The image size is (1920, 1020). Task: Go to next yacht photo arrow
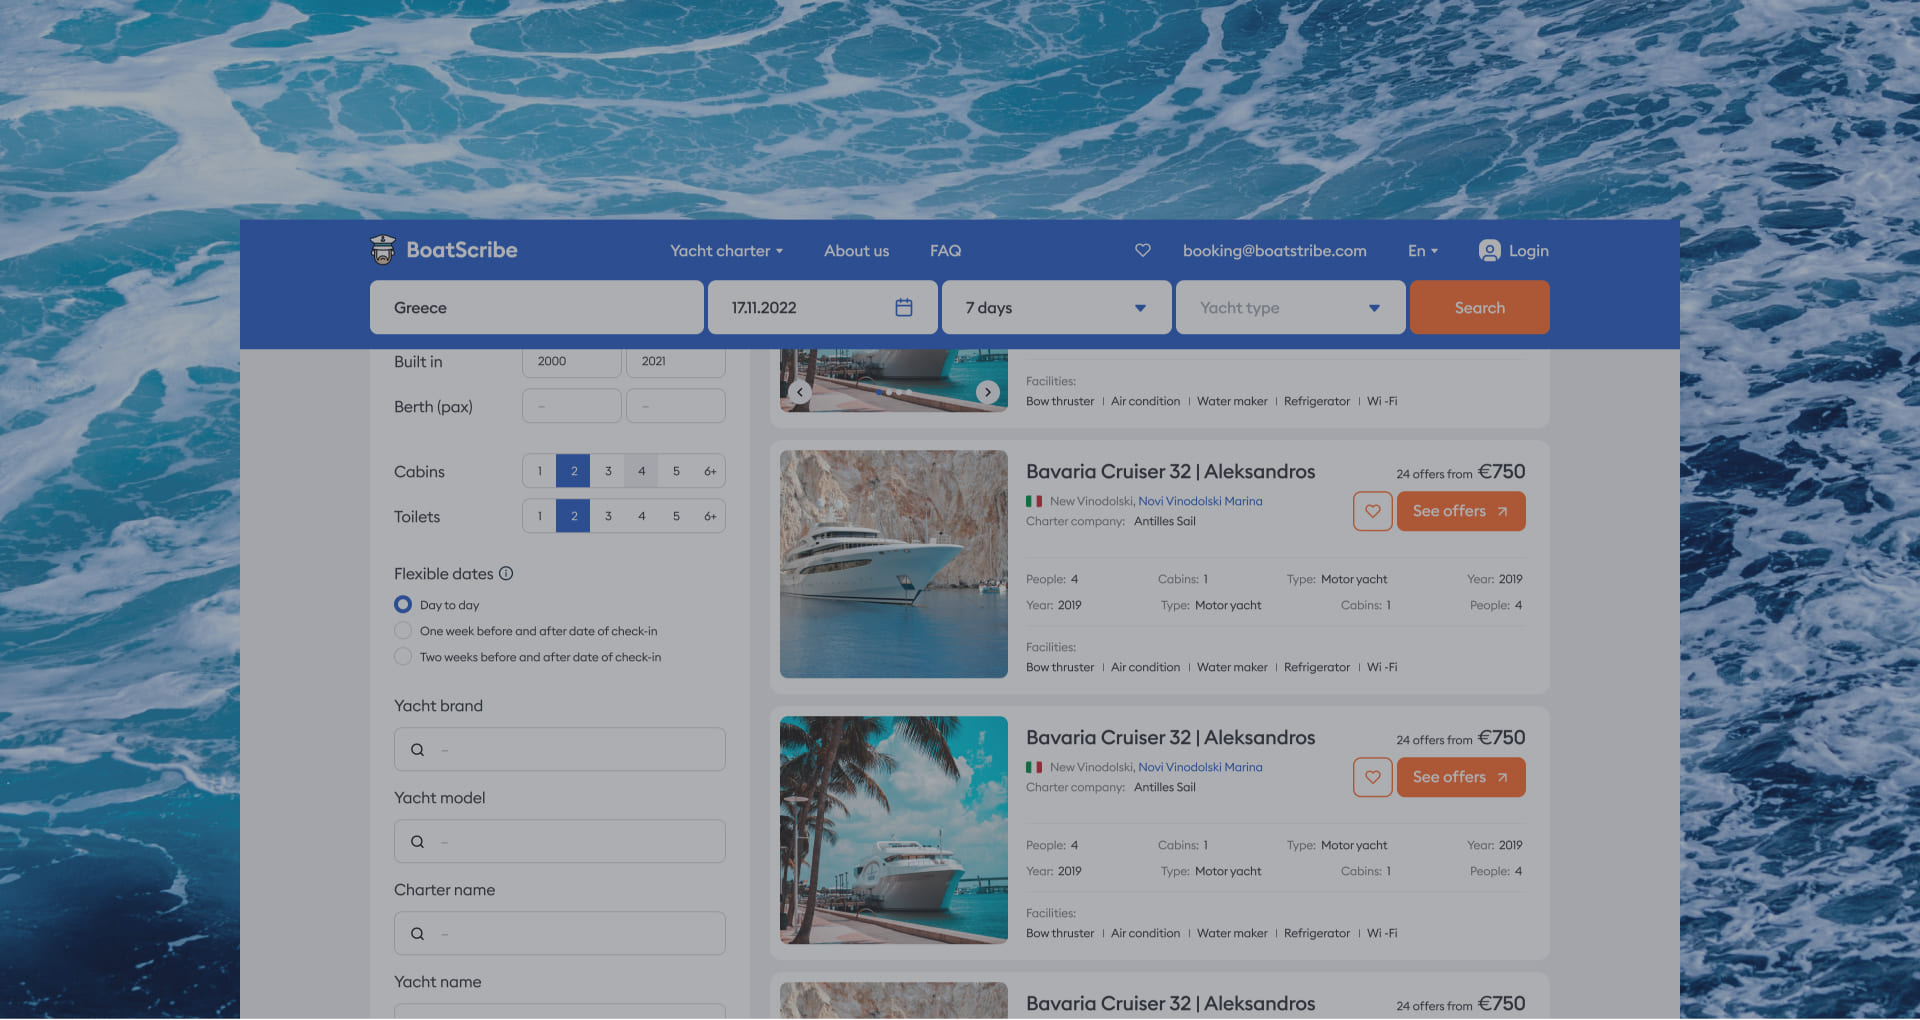coord(988,392)
